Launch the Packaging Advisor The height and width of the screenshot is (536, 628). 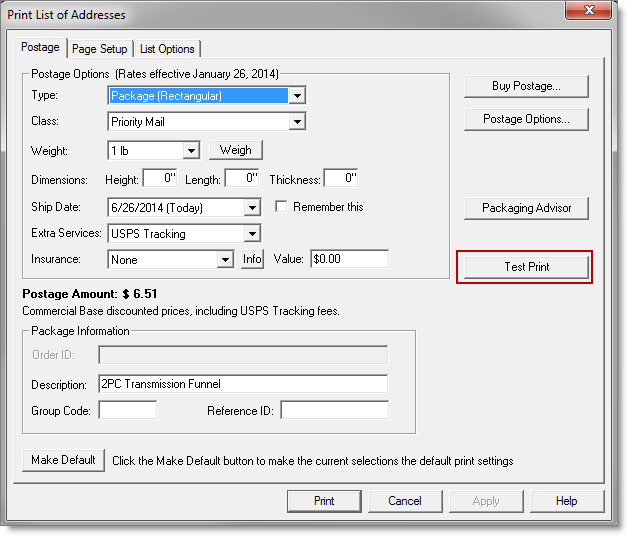pos(526,208)
